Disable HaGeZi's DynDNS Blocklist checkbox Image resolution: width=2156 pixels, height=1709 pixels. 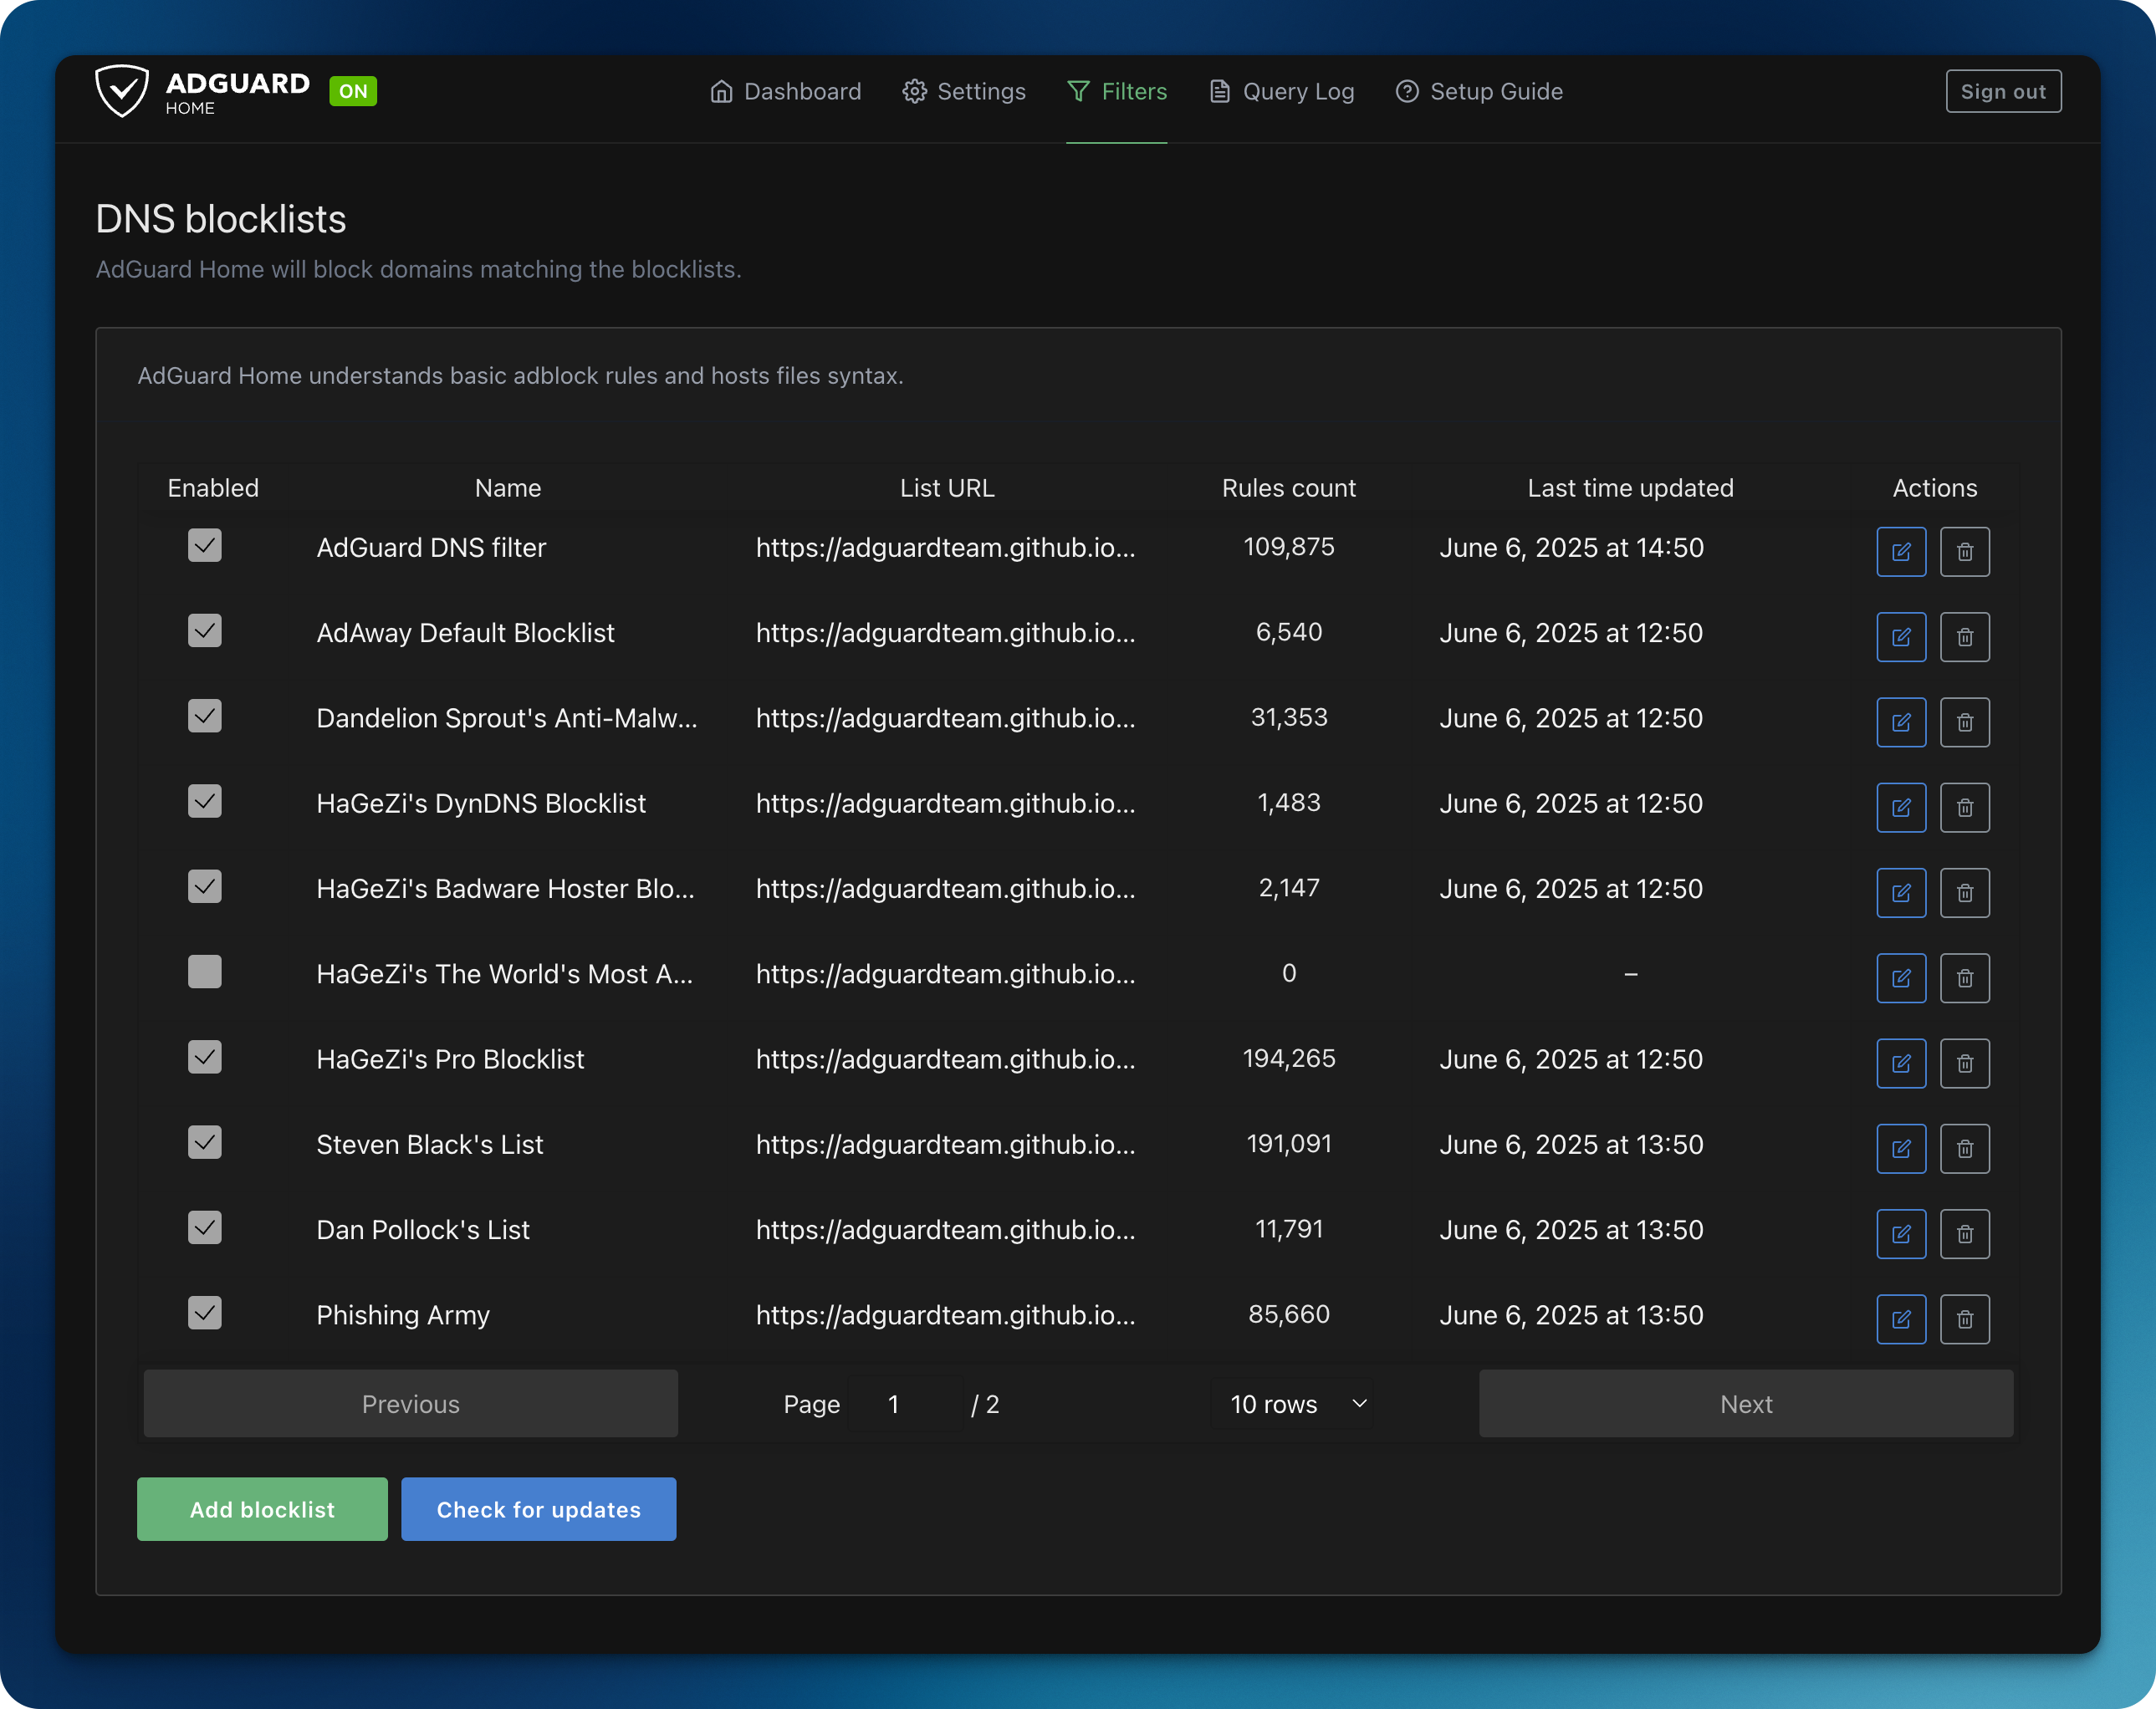205,801
